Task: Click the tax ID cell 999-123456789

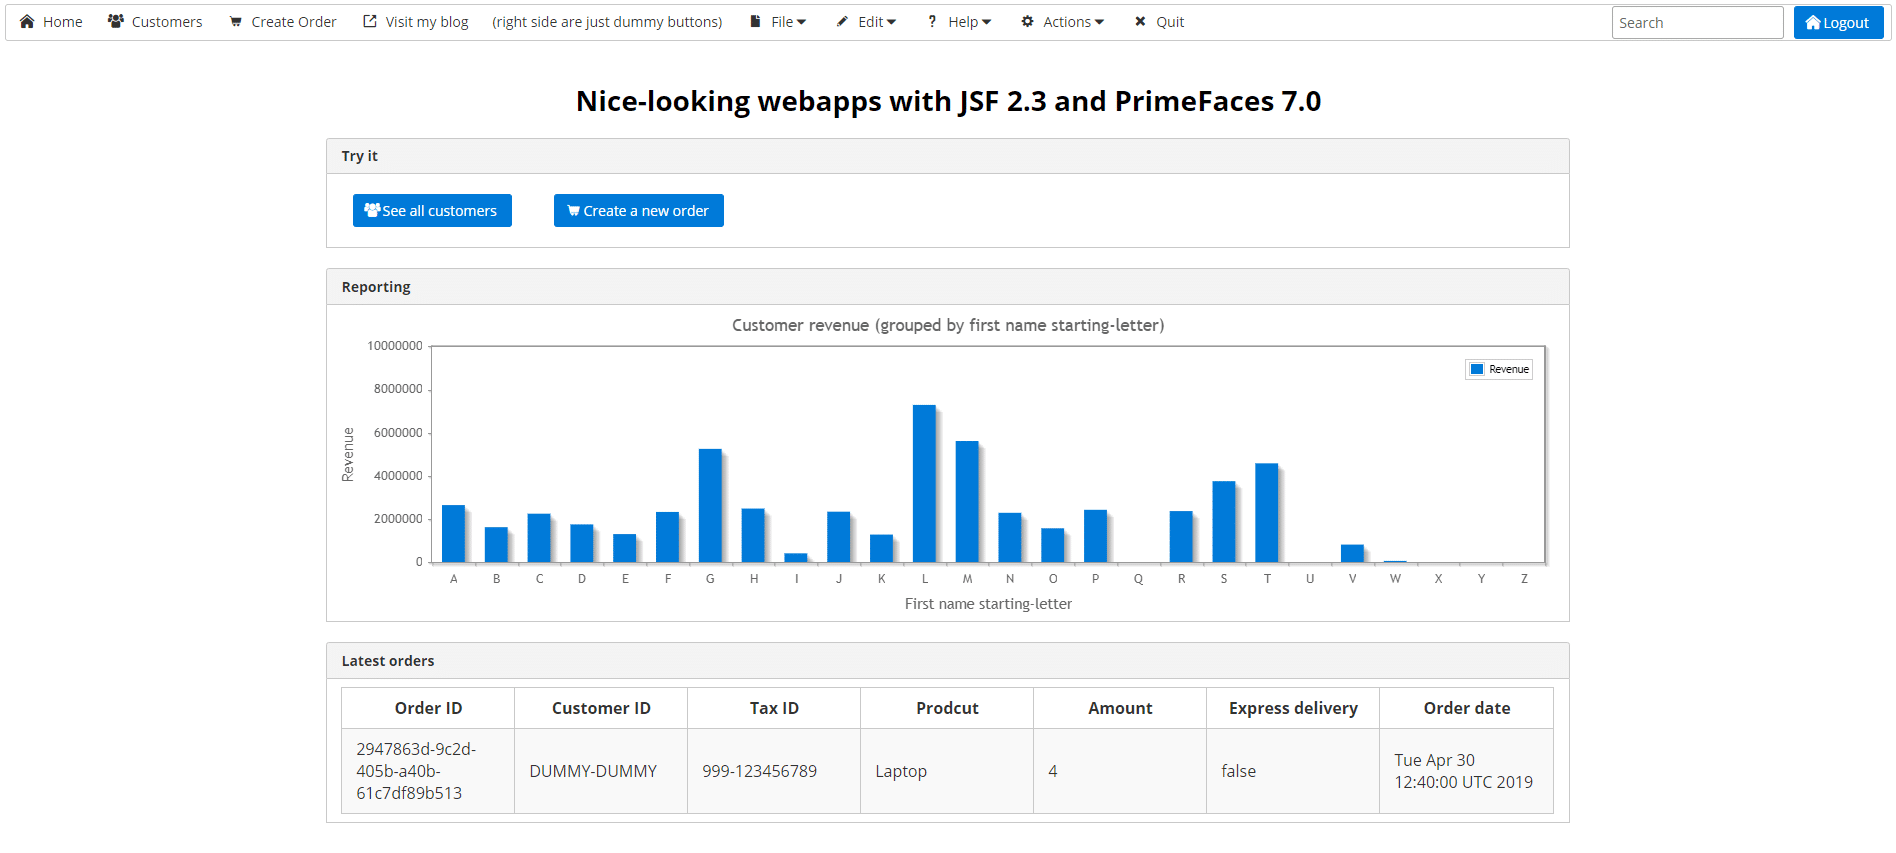Action: pyautogui.click(x=774, y=771)
